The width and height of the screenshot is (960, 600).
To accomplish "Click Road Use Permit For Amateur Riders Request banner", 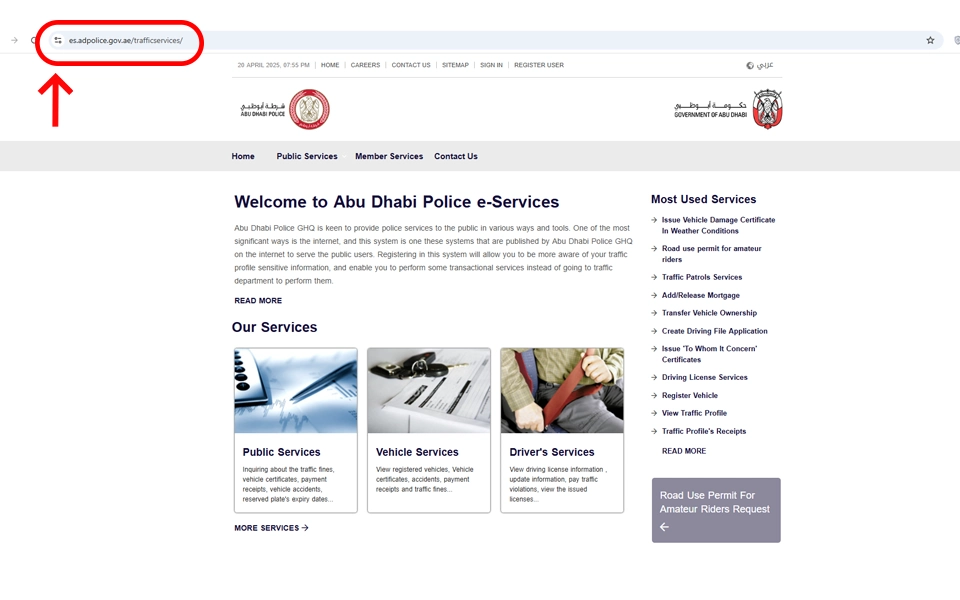I will click(716, 510).
